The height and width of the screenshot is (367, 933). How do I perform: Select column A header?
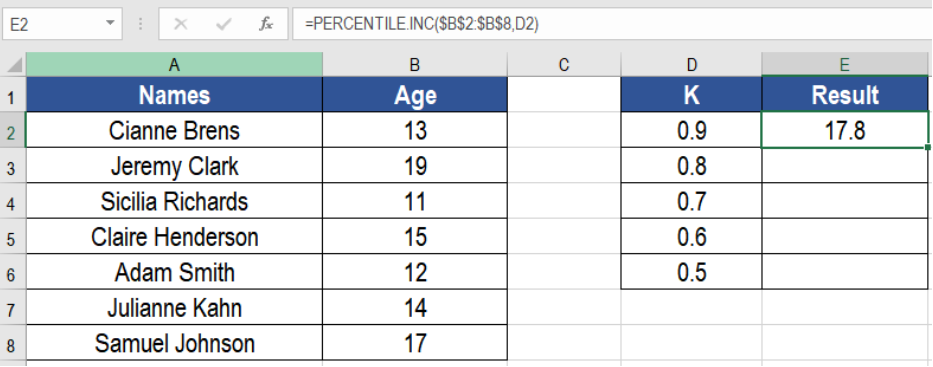coord(174,65)
